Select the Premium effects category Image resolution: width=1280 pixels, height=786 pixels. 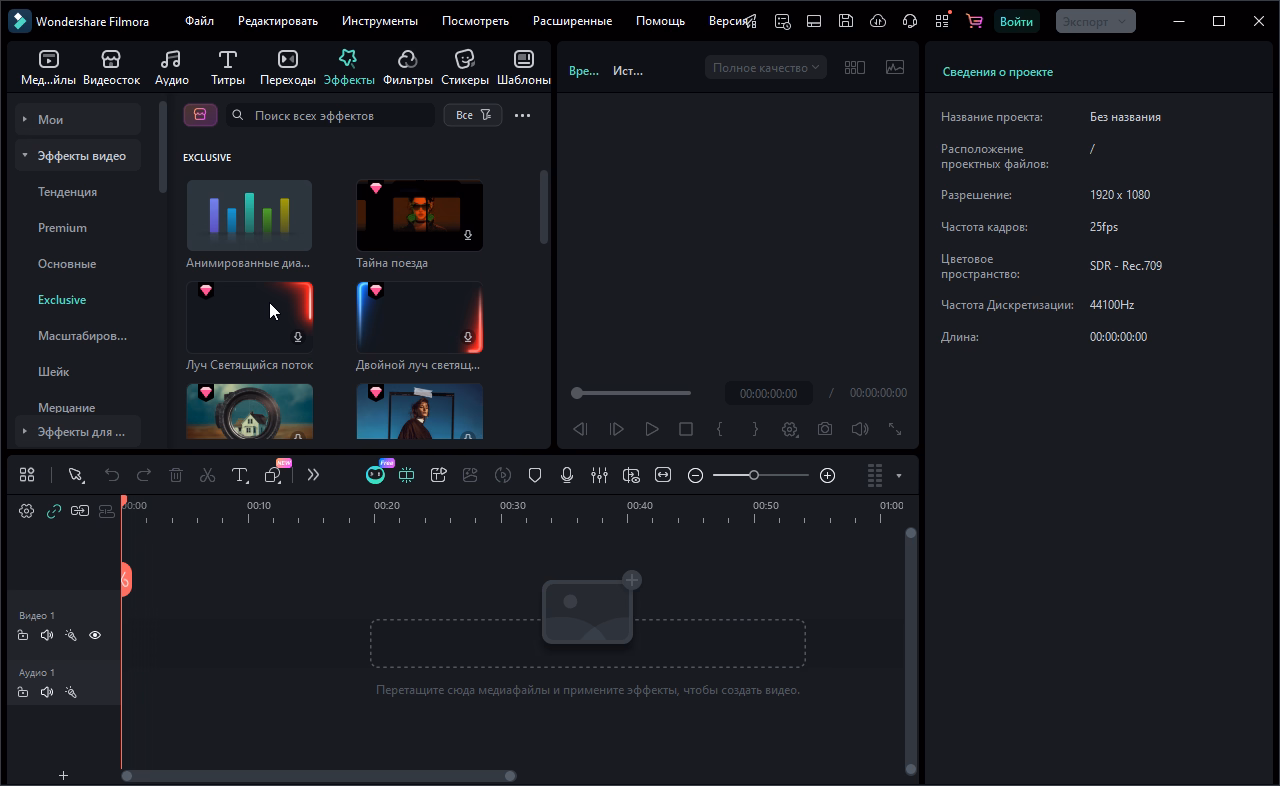click(x=62, y=228)
